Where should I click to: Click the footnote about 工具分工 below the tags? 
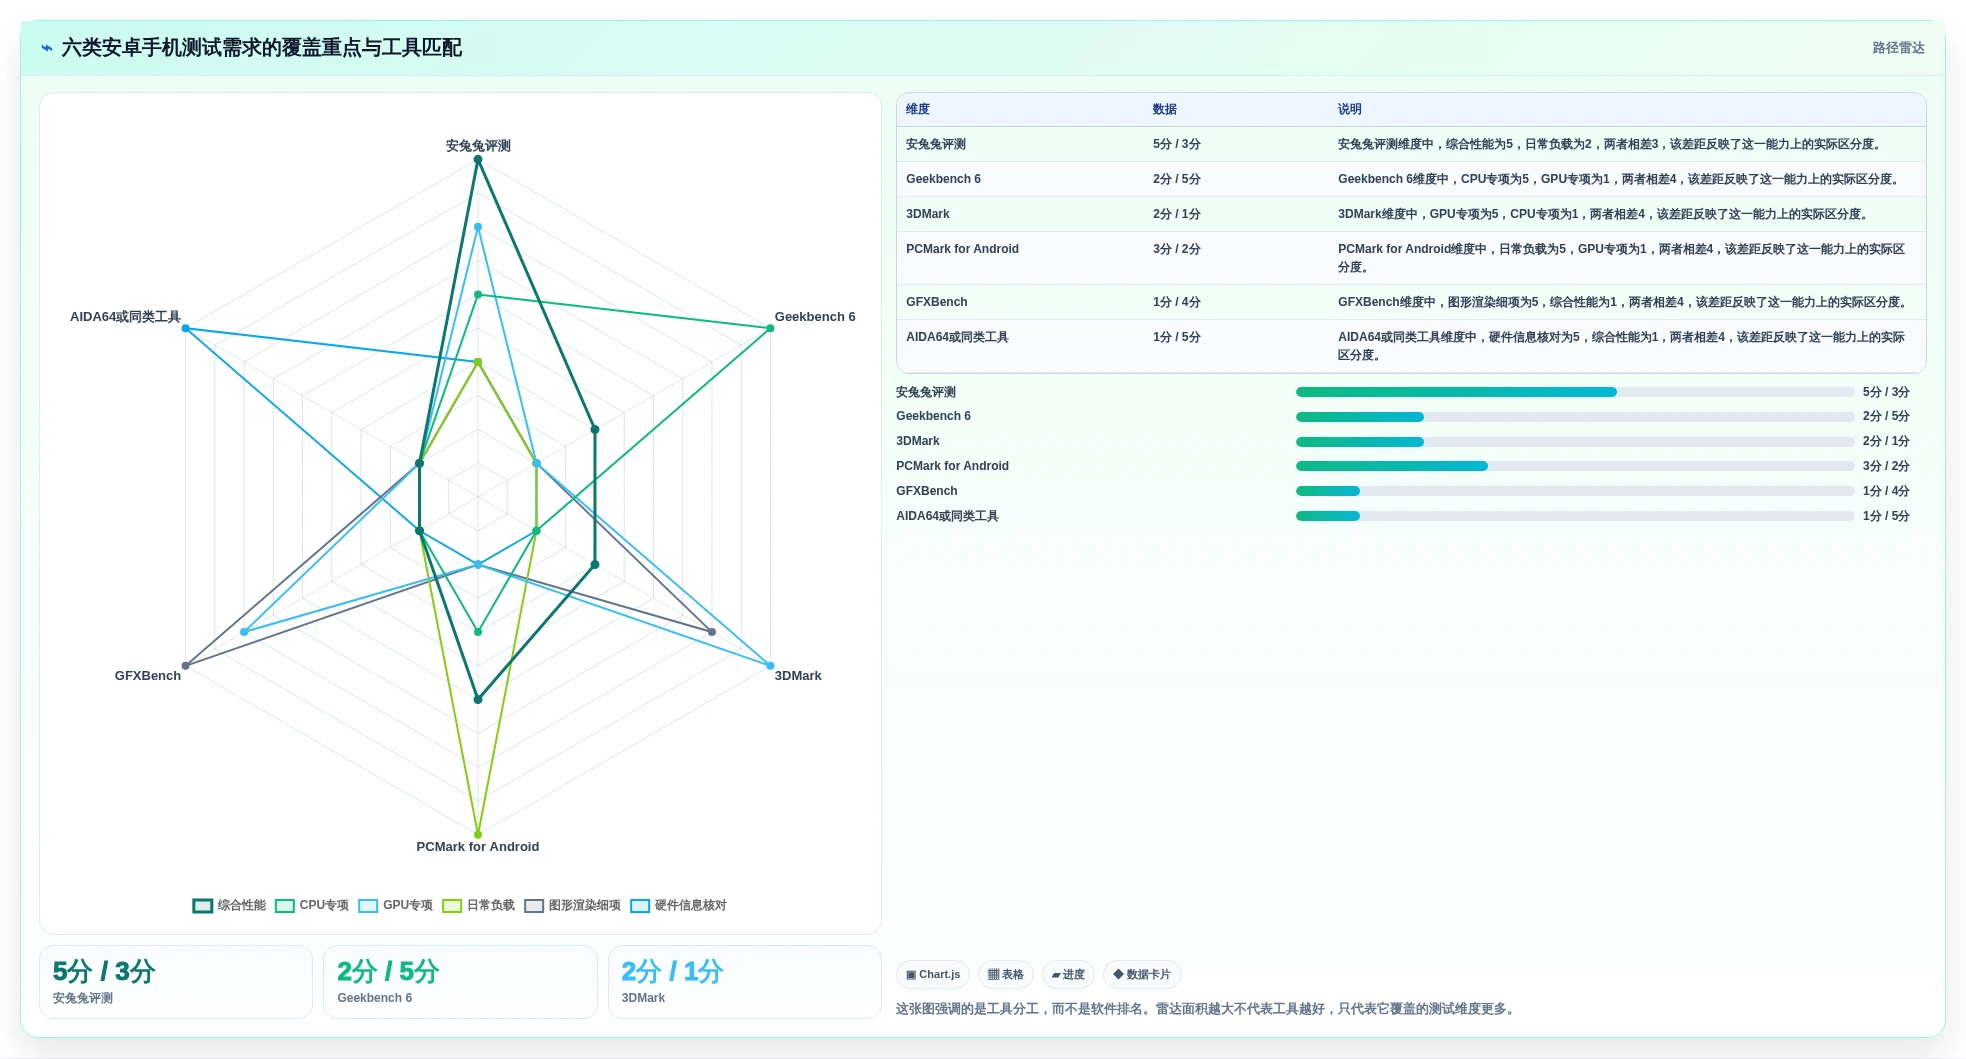[1207, 1009]
